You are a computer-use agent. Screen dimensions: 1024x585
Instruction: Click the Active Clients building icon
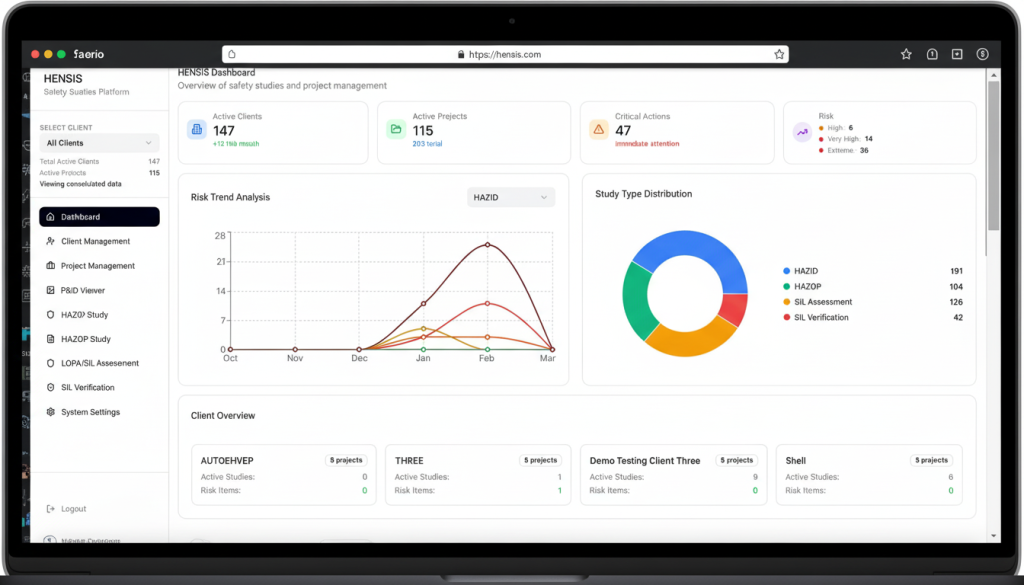tap(197, 129)
